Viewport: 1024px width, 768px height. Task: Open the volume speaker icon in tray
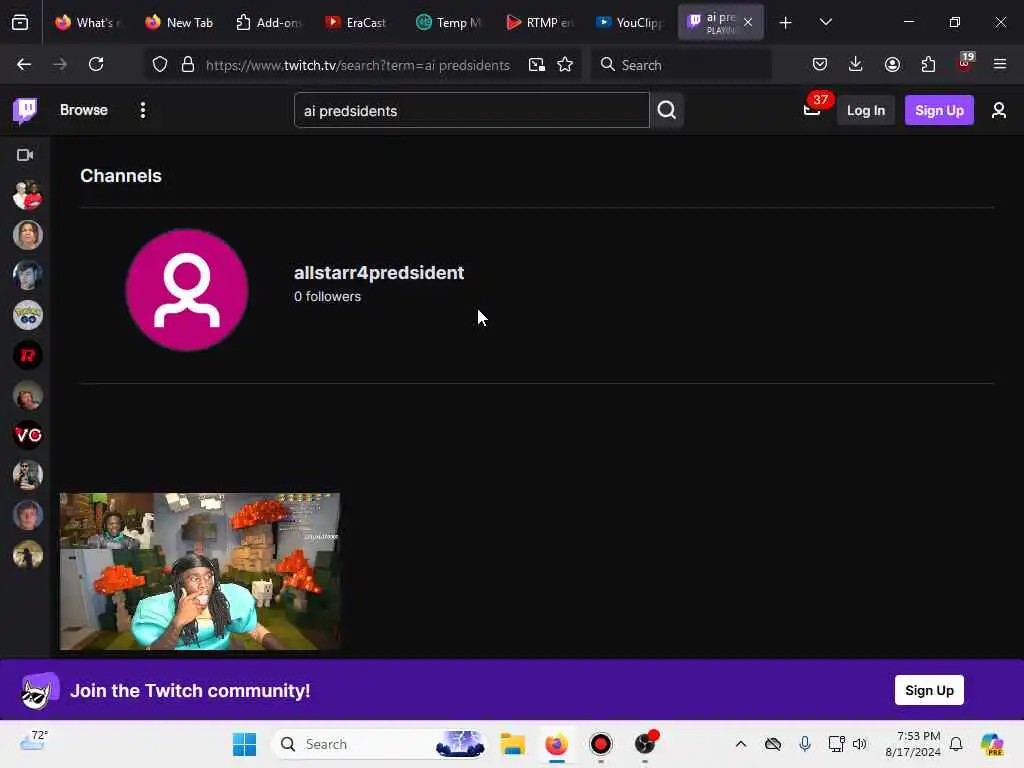859,744
